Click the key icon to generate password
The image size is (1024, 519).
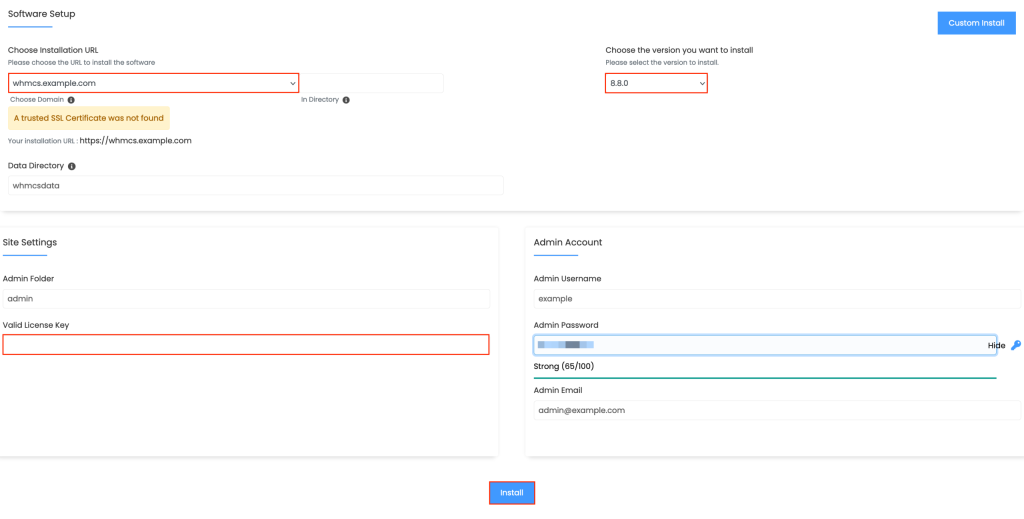click(1016, 345)
